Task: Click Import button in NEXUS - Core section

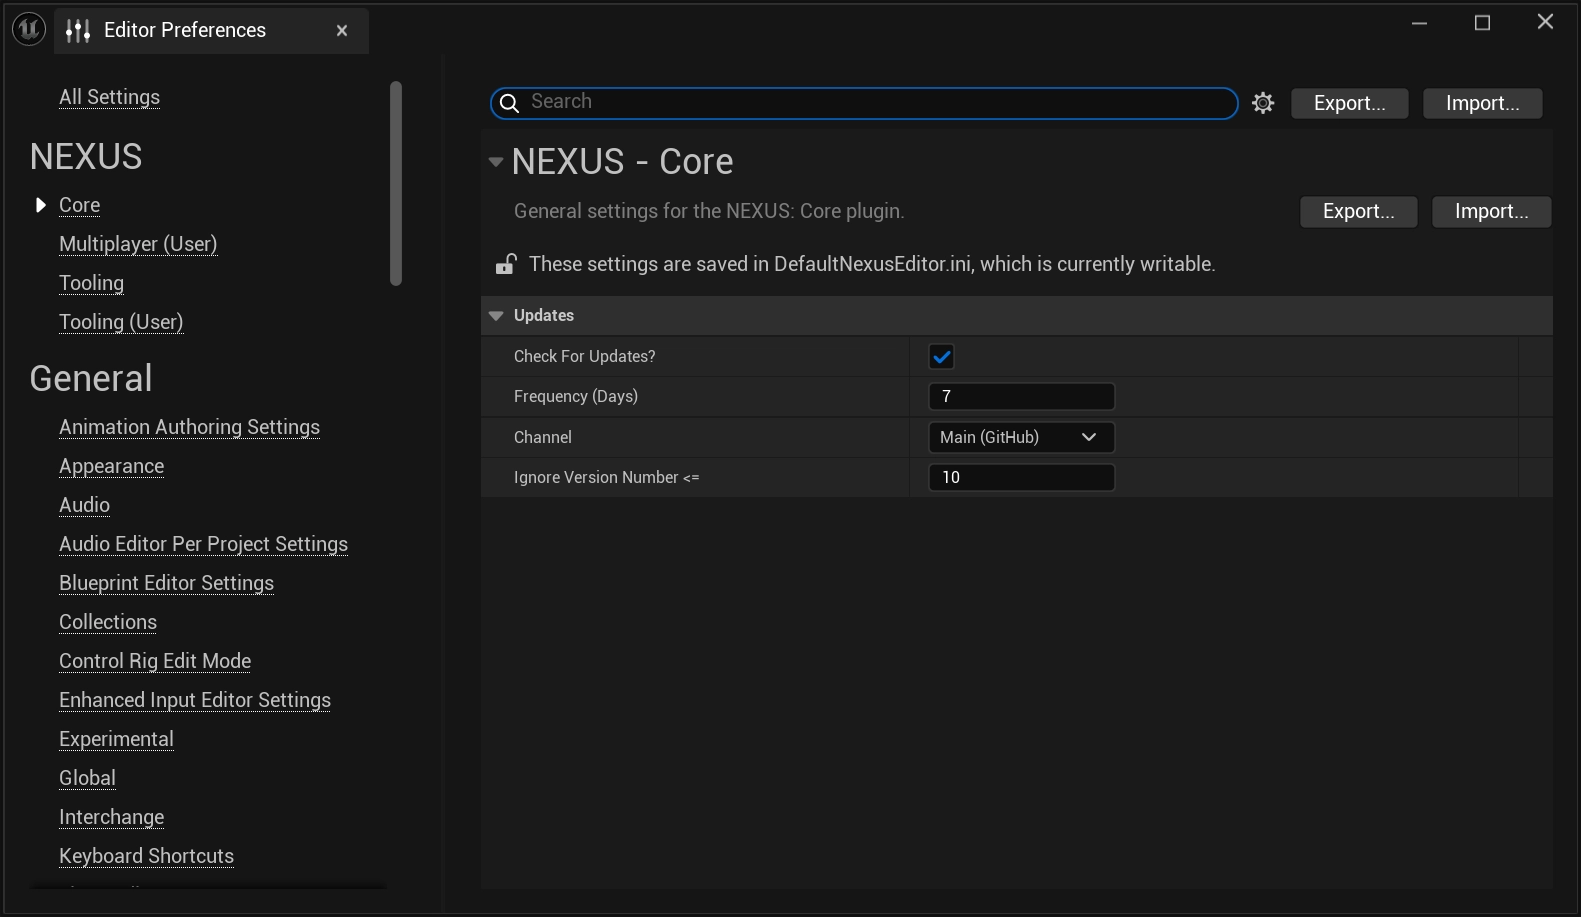Action: (1491, 211)
